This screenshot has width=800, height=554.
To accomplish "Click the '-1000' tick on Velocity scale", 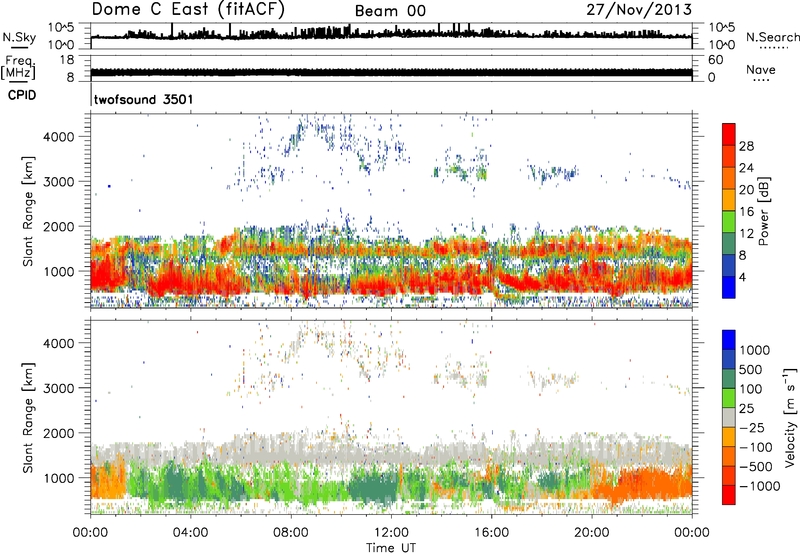I will click(759, 486).
